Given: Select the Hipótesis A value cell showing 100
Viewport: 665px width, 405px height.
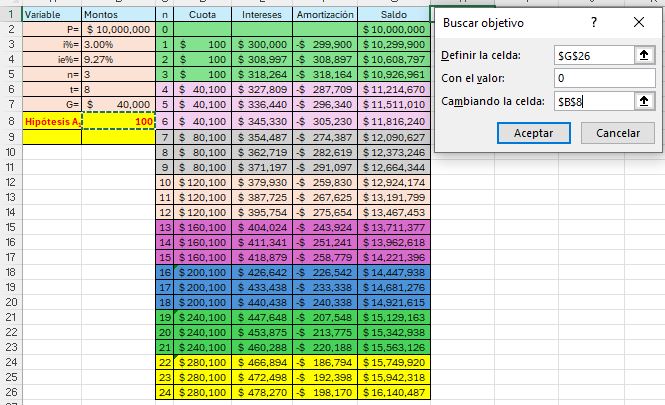Looking at the screenshot, I should (x=118, y=120).
